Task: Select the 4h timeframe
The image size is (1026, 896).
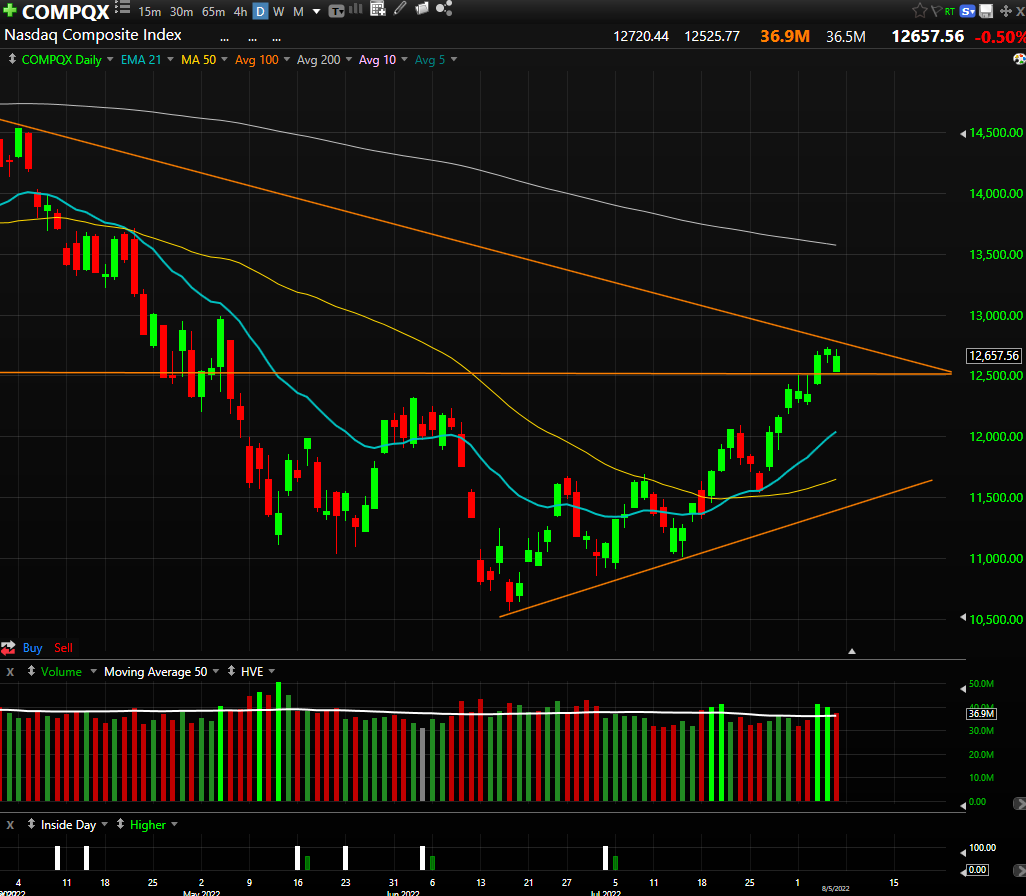Action: pos(240,12)
